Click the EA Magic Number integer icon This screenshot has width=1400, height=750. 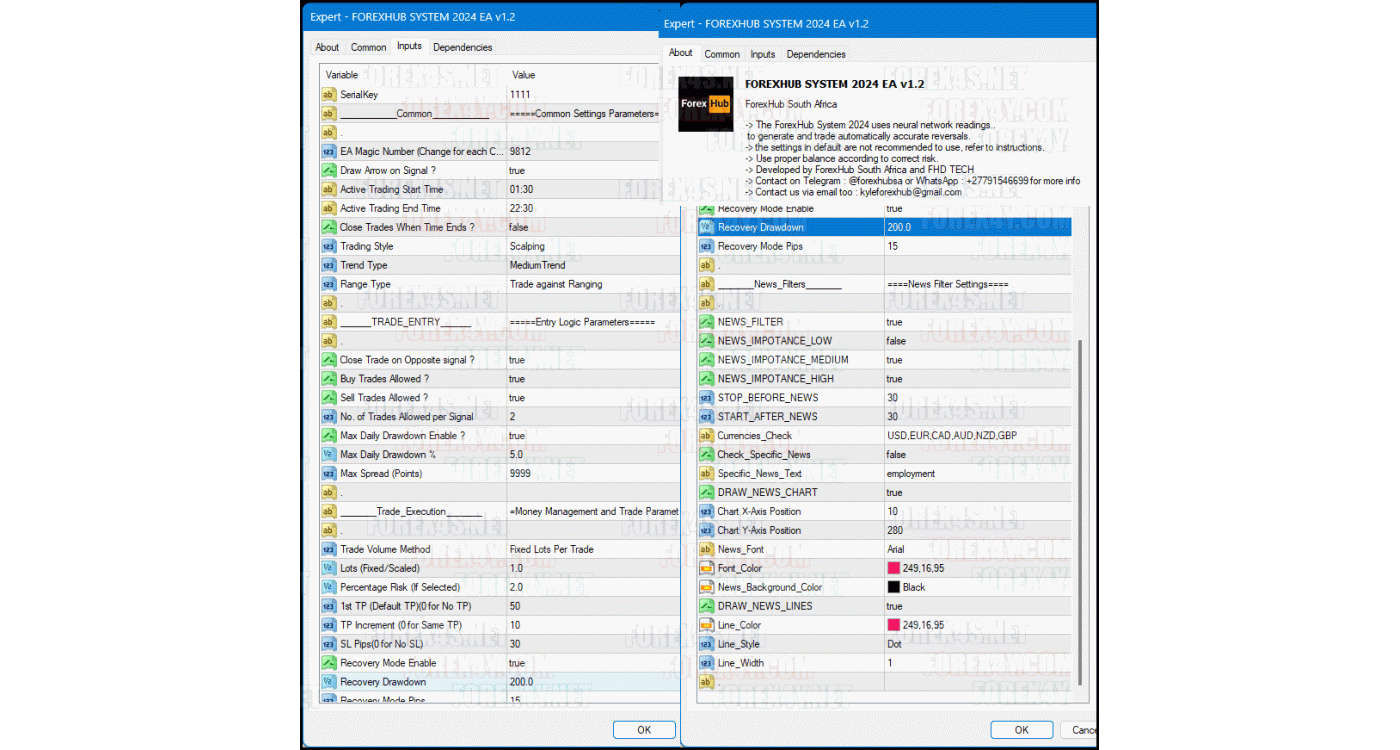pos(329,152)
